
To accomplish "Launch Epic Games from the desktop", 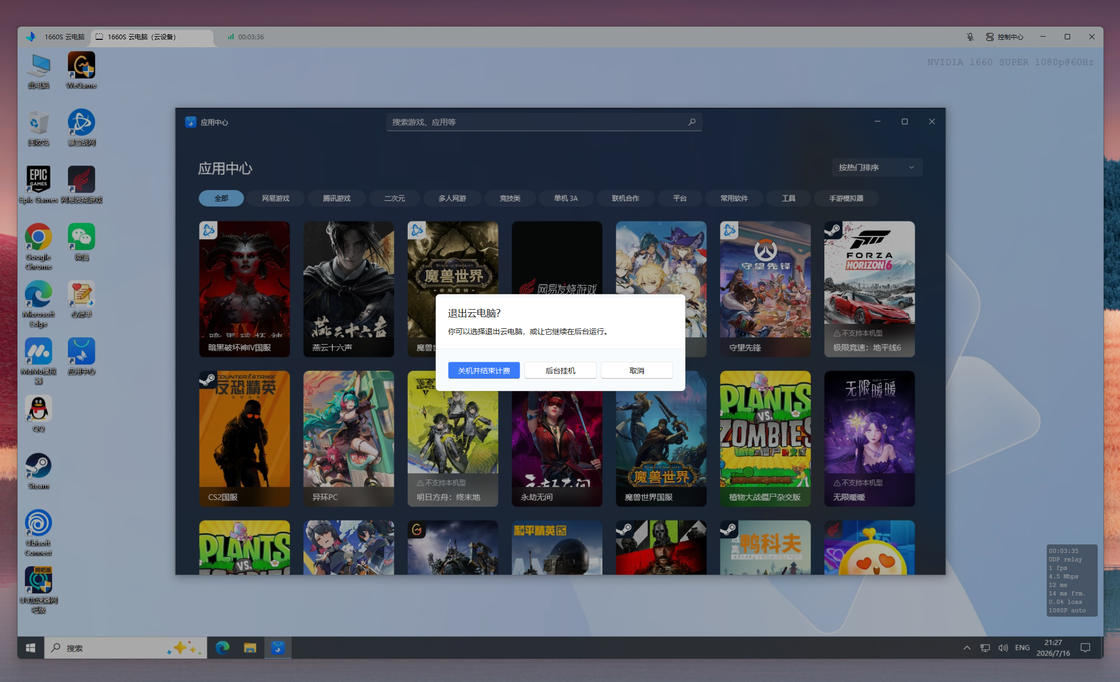I will pyautogui.click(x=39, y=185).
